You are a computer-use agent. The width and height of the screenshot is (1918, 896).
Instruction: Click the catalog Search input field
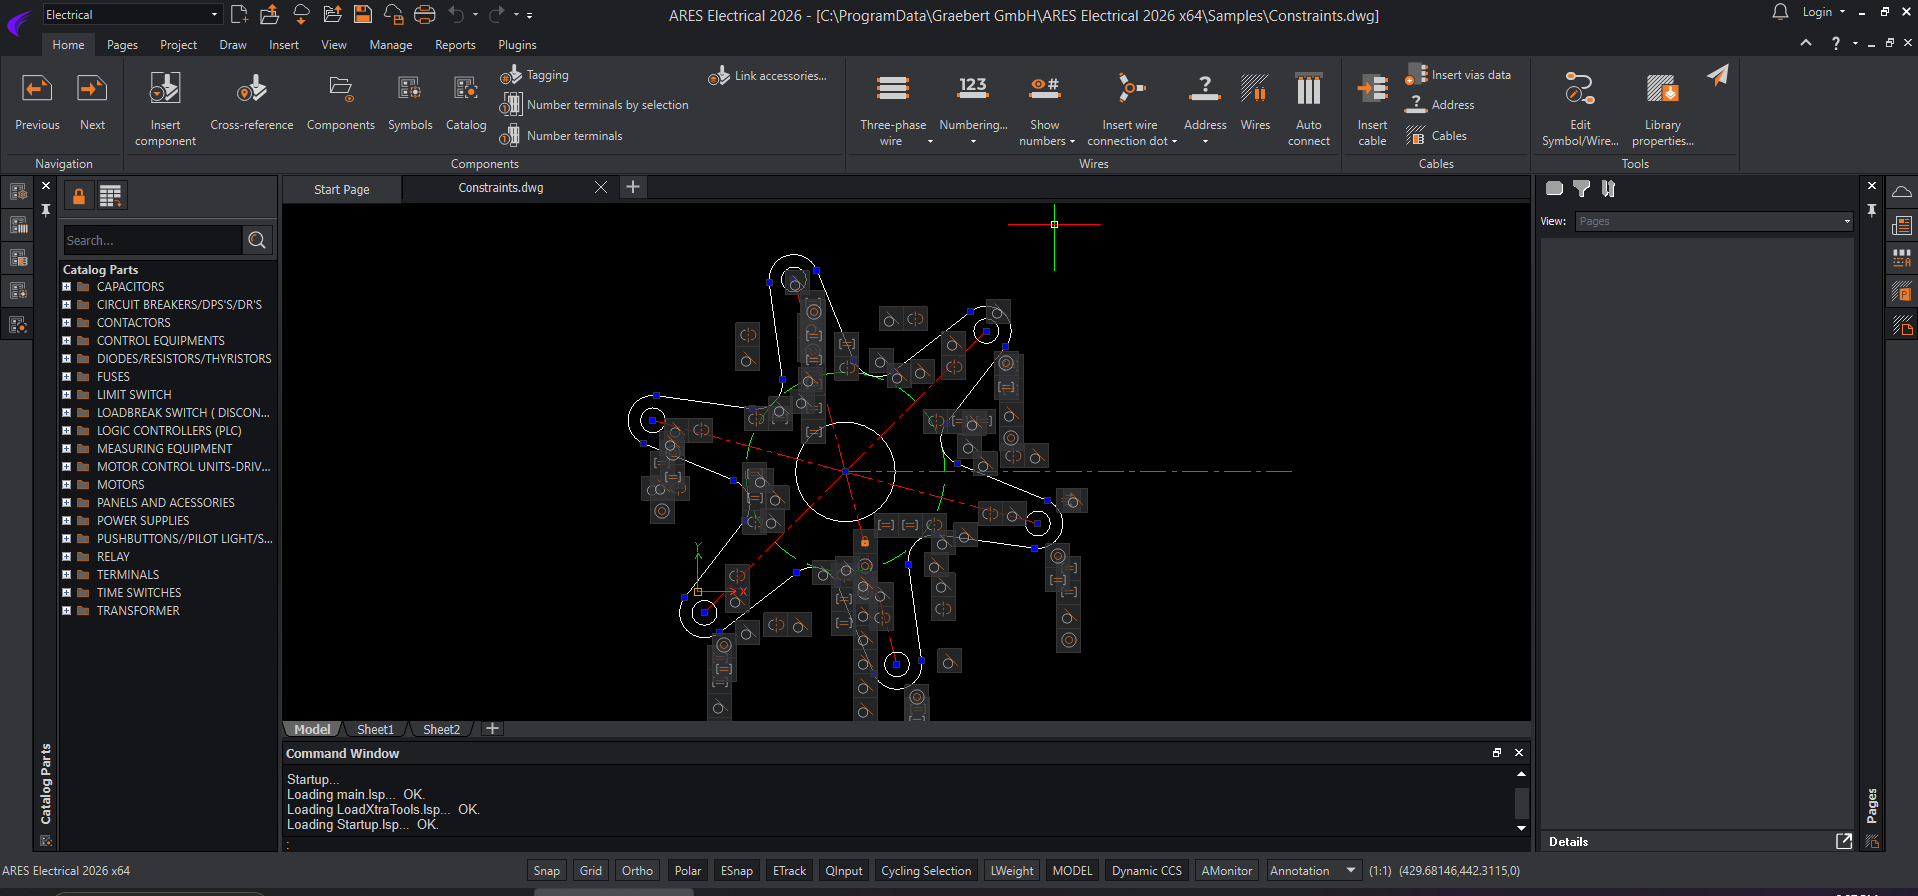152,241
